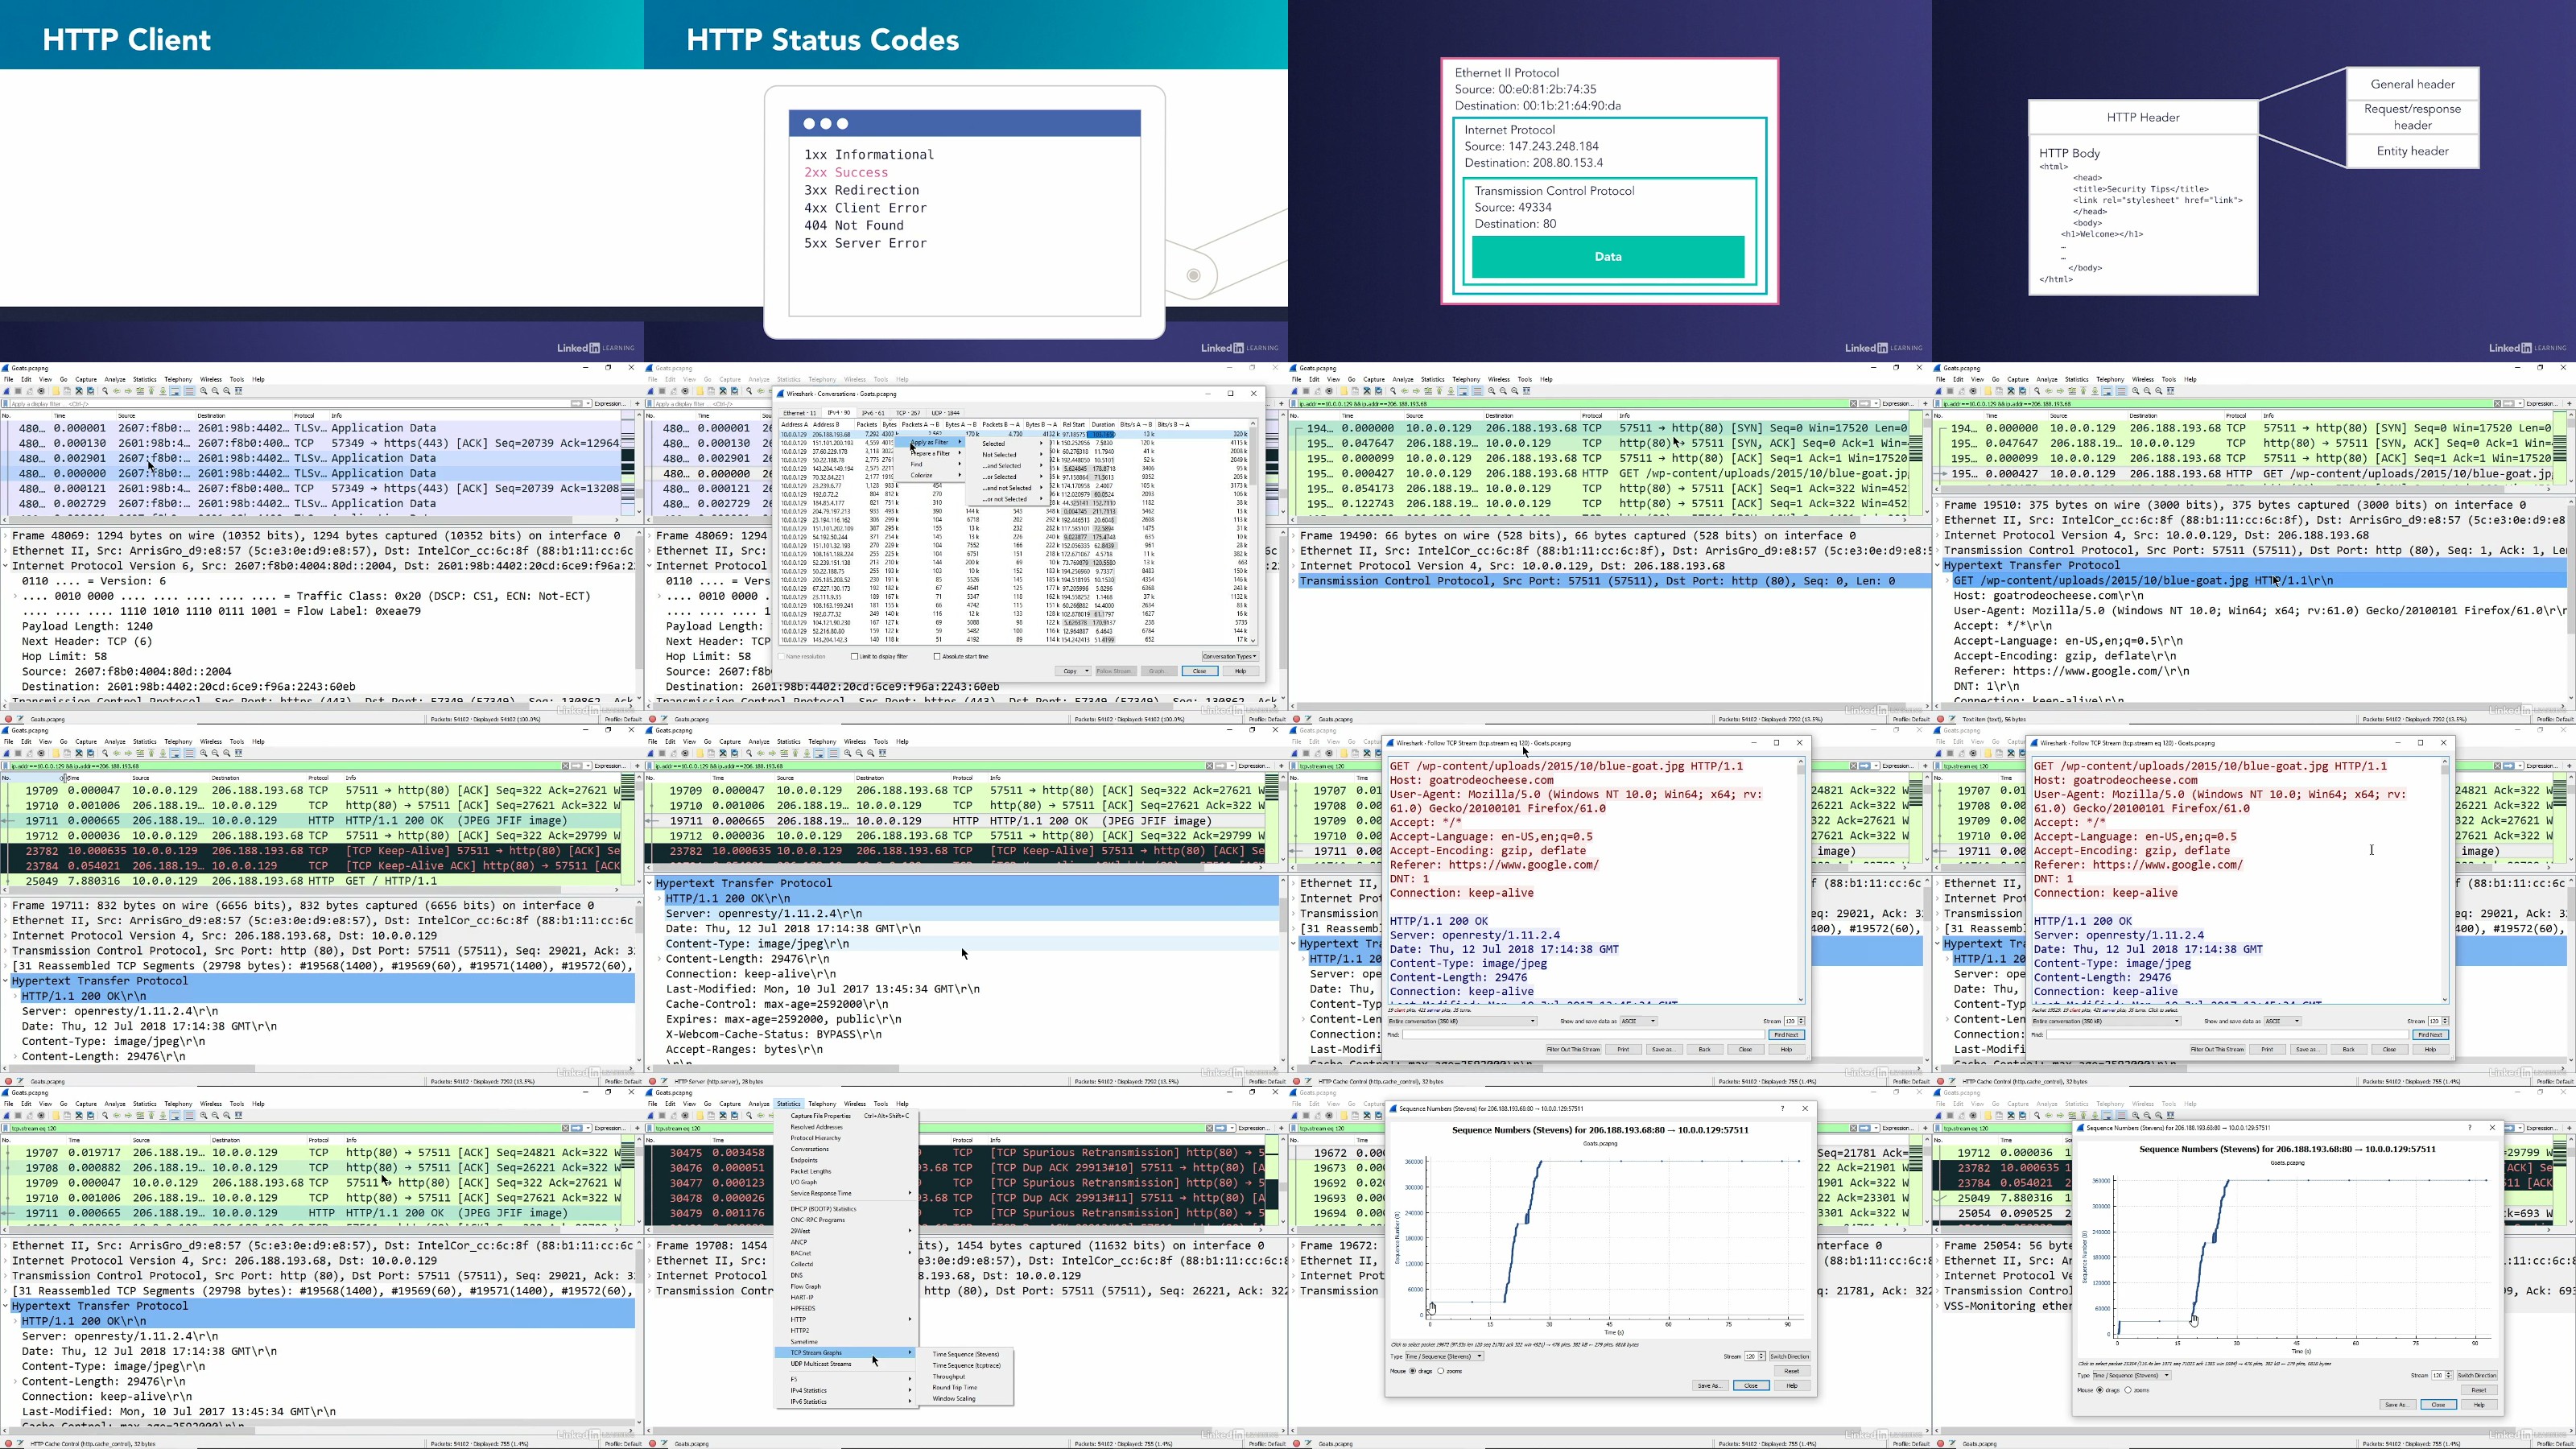Jump to last packet in 'Frame 19711: 832 bytes' window
The height and width of the screenshot is (1449, 2576).
pos(162,753)
